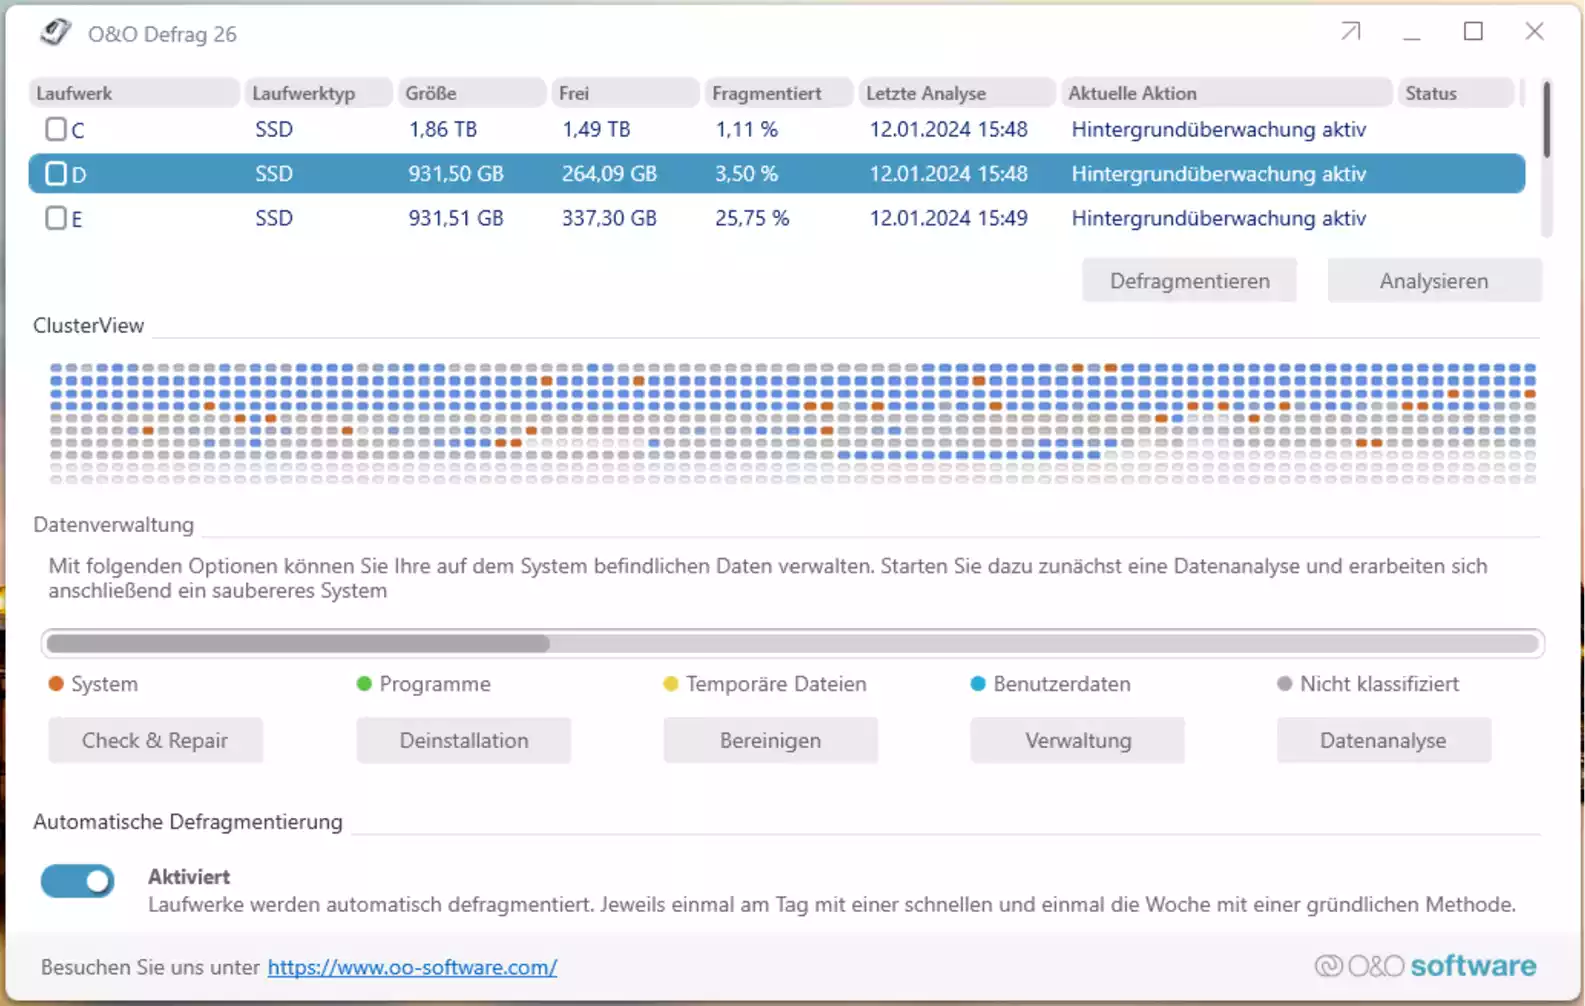Click the yellow Temporäre Dateien legend dot
Viewport: 1585px width, 1006px height.
tap(670, 684)
